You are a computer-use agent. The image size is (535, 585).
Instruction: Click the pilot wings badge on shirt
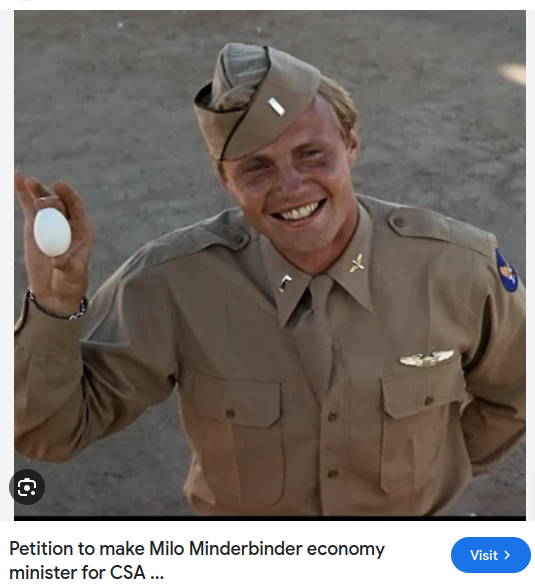click(426, 359)
